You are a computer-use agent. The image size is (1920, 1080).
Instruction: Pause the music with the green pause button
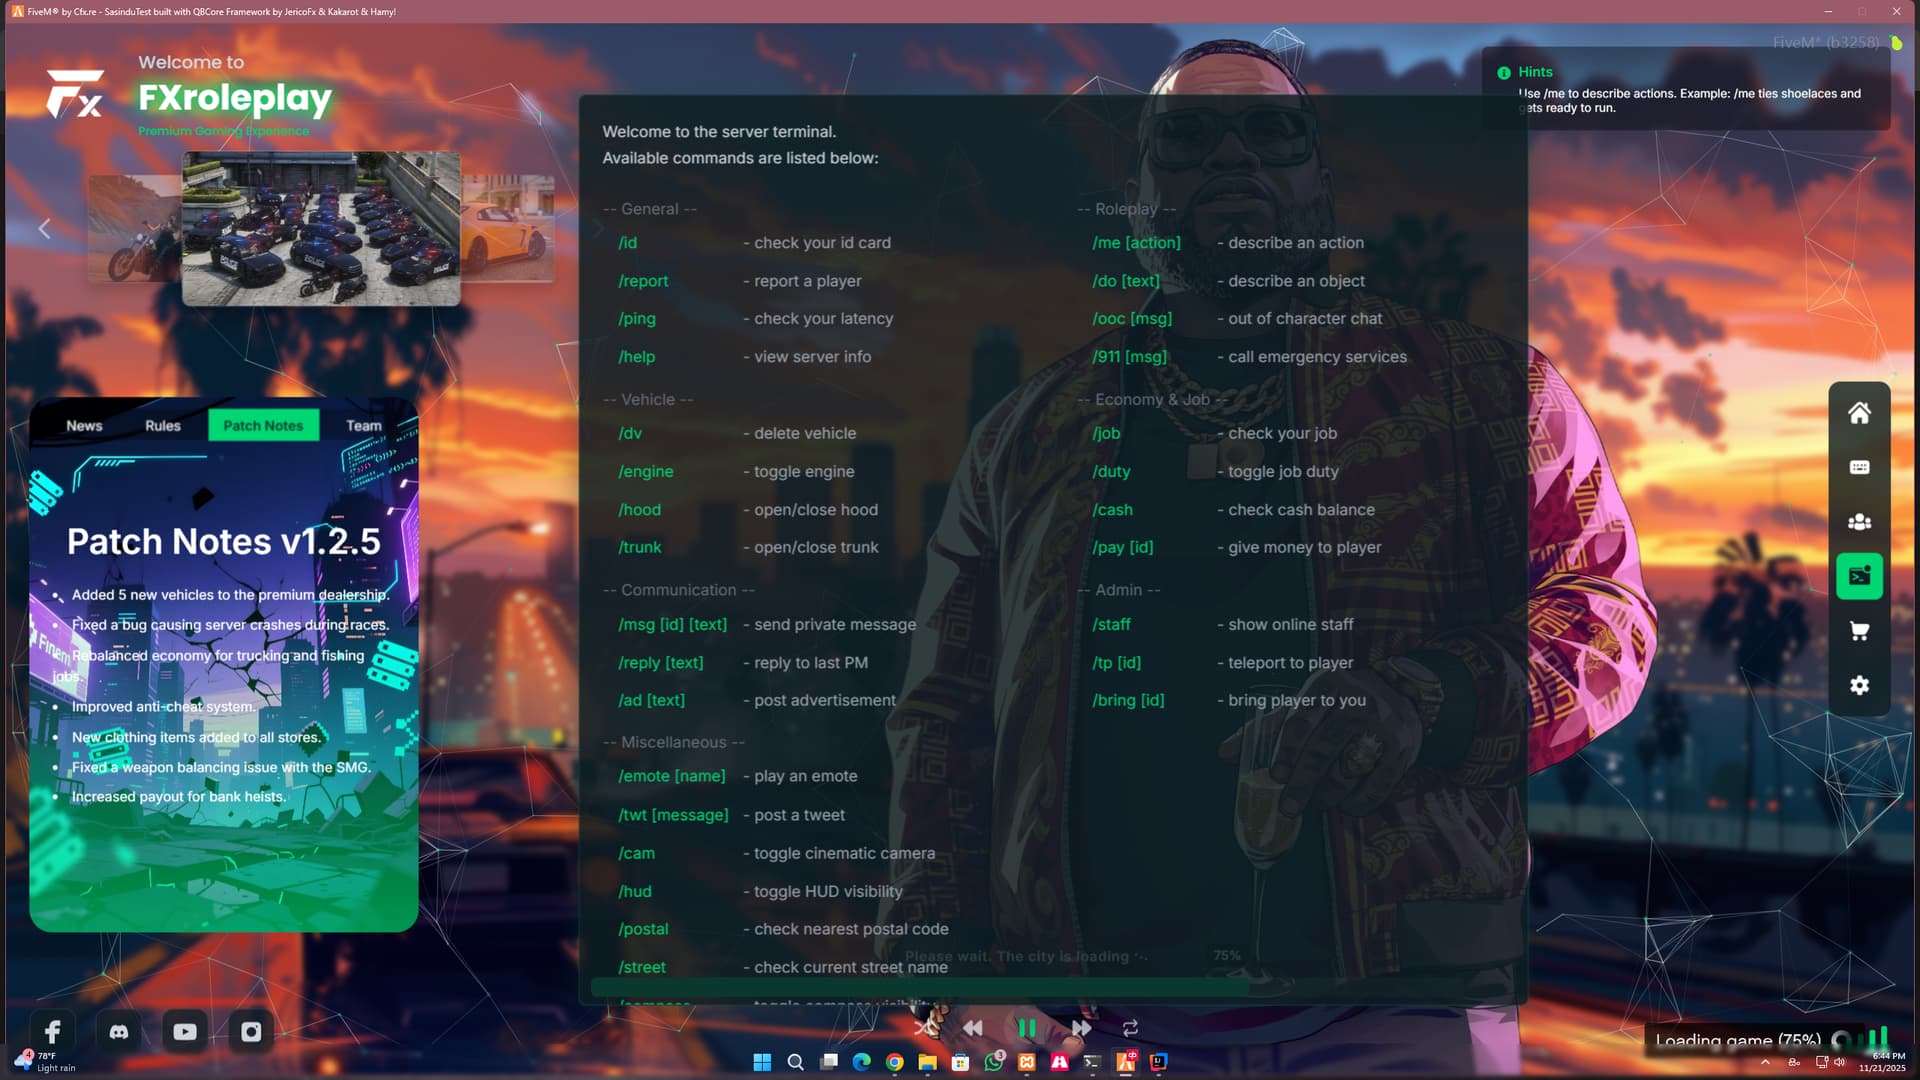tap(1027, 1028)
